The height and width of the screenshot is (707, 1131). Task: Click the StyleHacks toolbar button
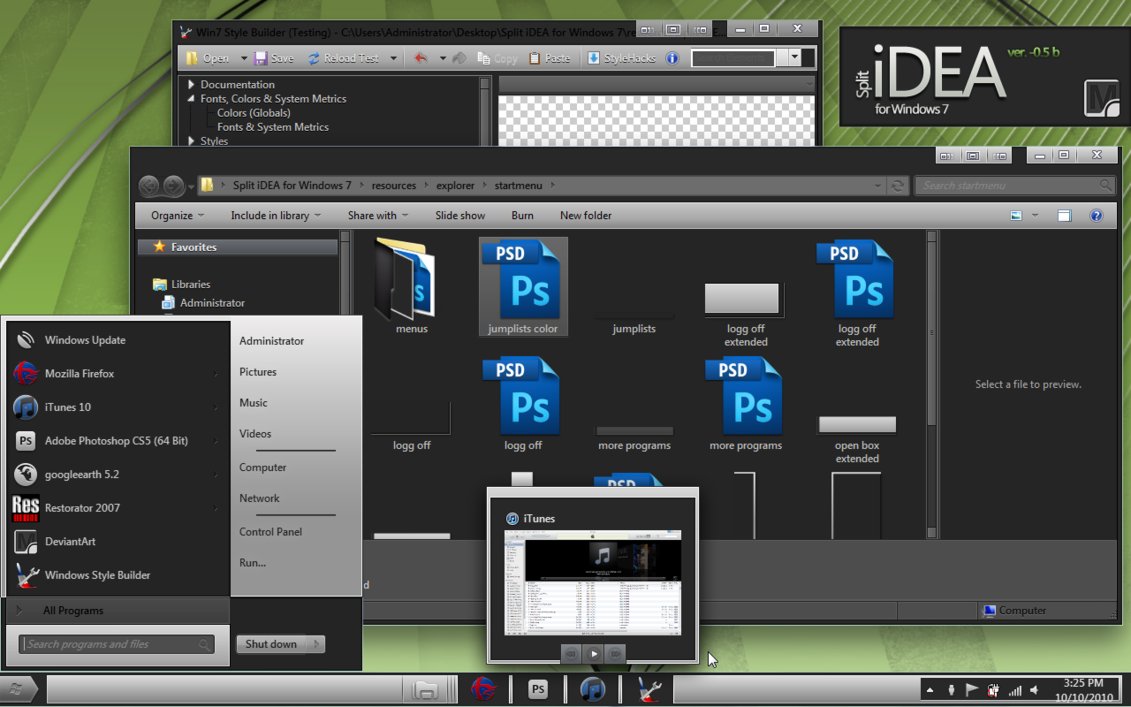pyautogui.click(x=622, y=58)
